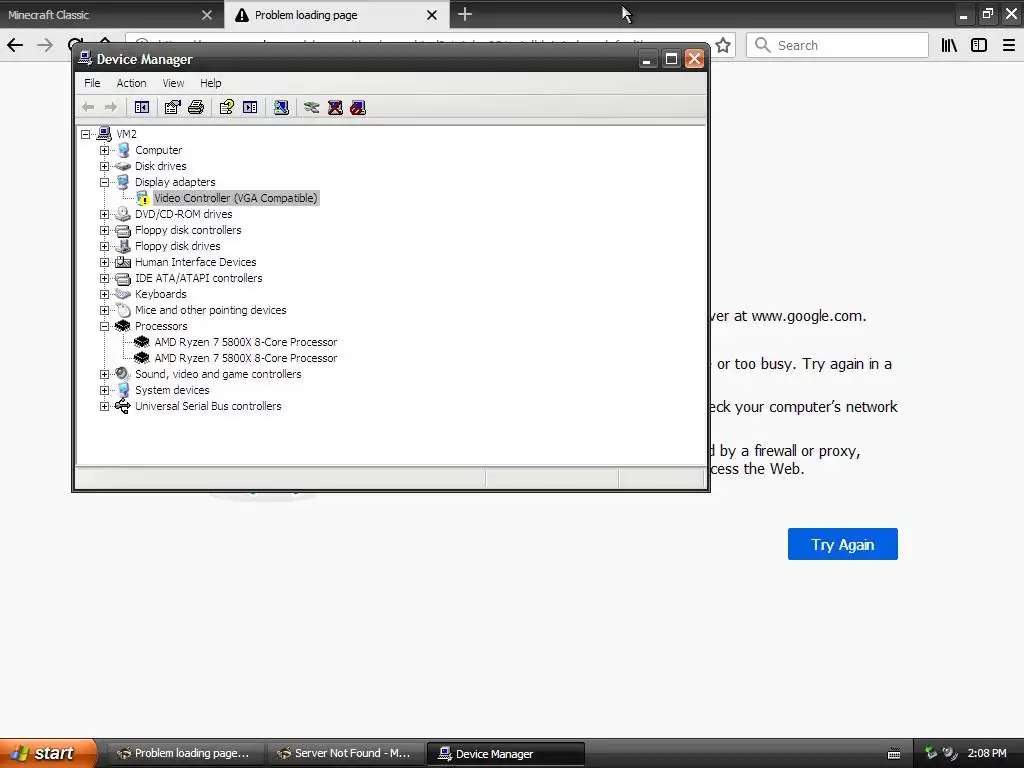Viewport: 1024px width, 768px height.
Task: Click the Print toolbar icon in Device Manager
Action: click(x=196, y=107)
